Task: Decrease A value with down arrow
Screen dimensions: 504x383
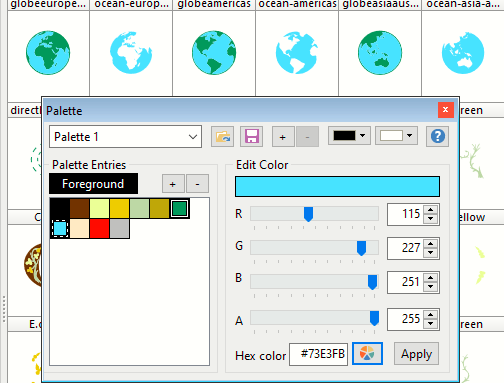Action: coord(431,324)
